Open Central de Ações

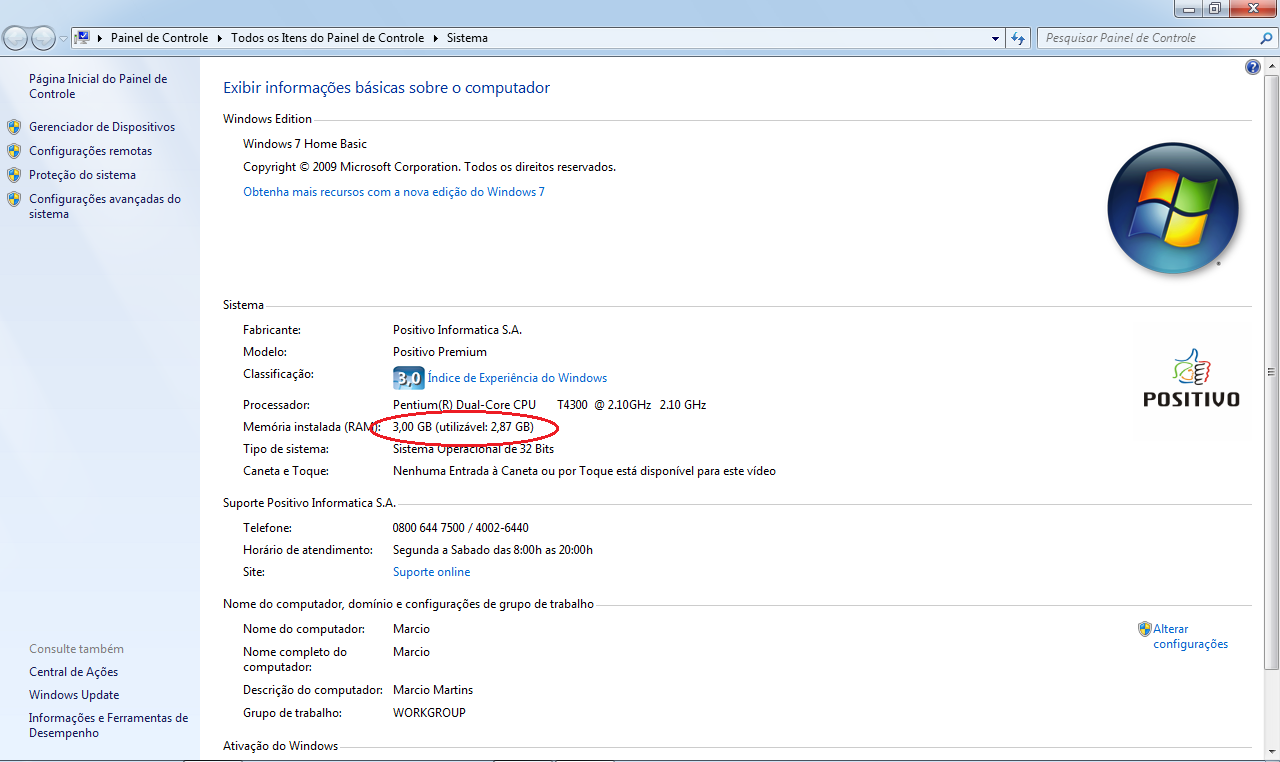click(73, 672)
